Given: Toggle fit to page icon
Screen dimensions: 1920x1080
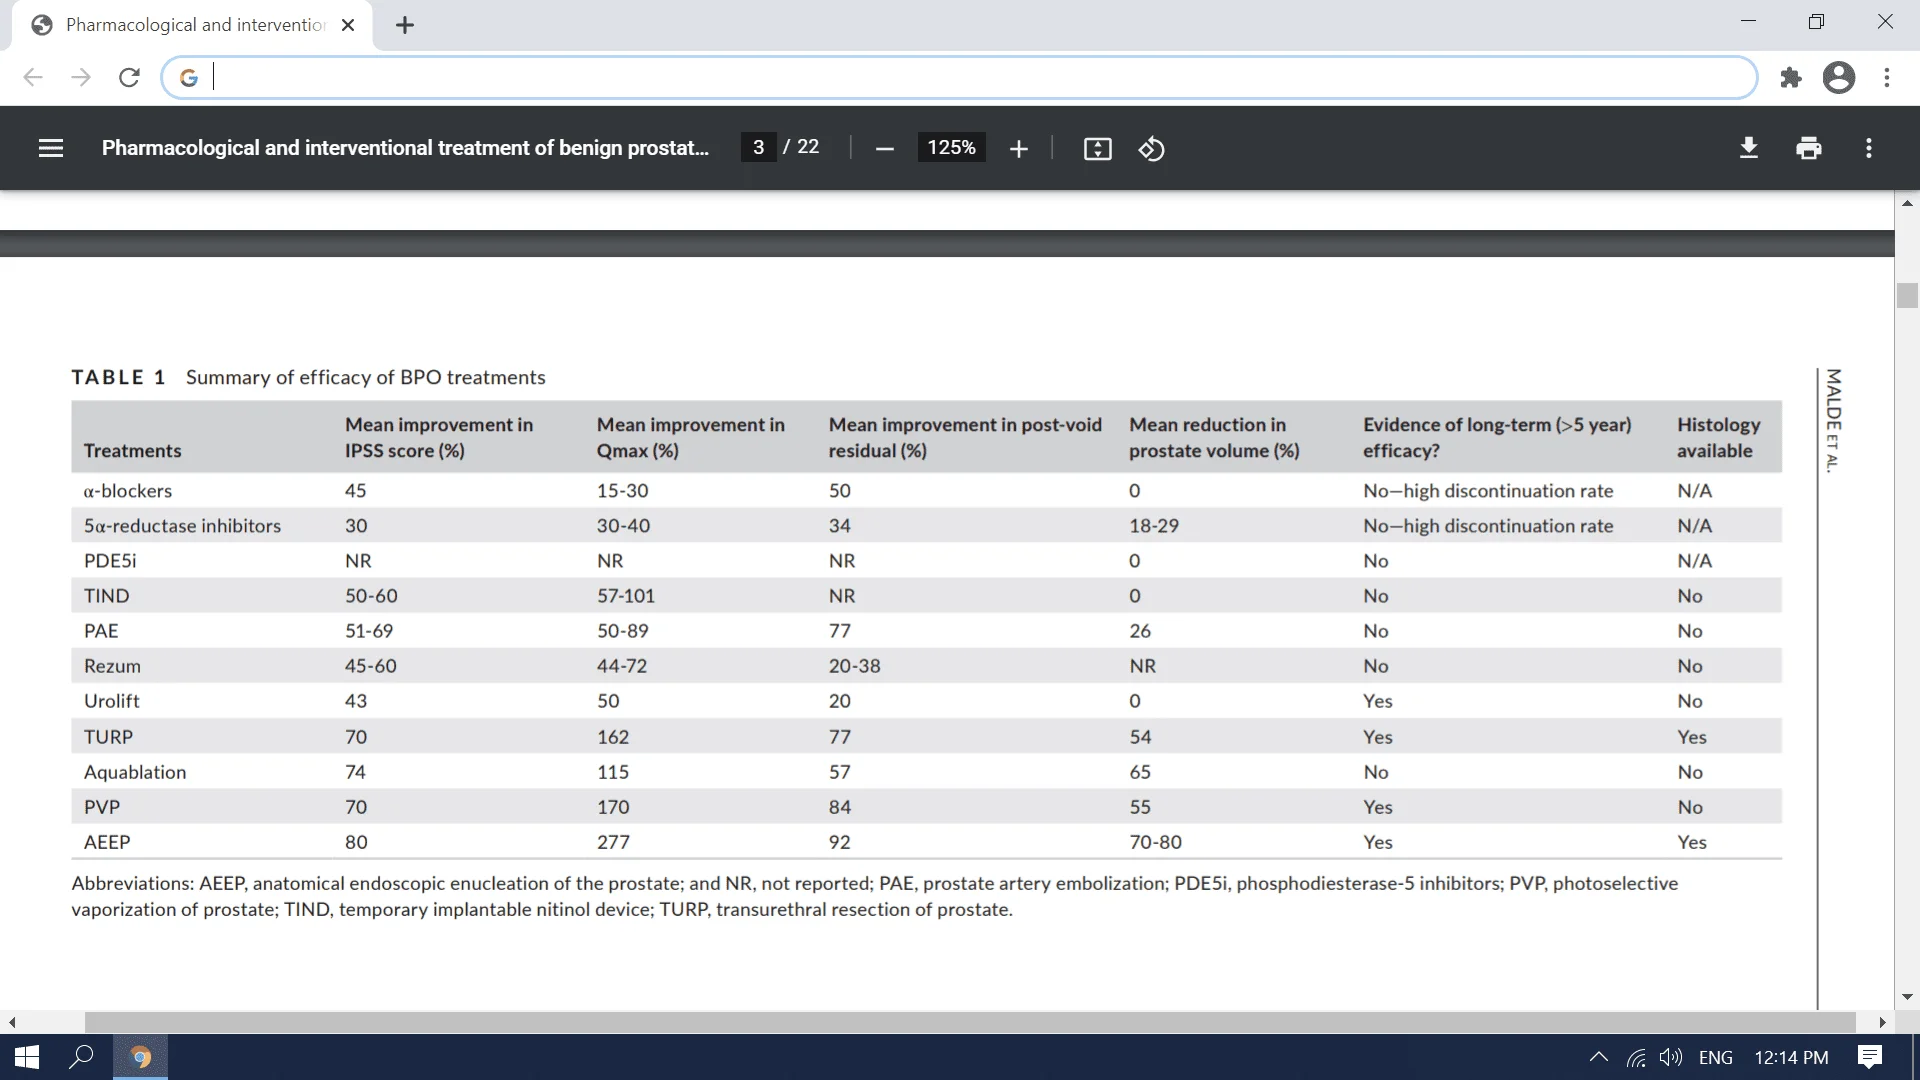Looking at the screenshot, I should pyautogui.click(x=1097, y=149).
